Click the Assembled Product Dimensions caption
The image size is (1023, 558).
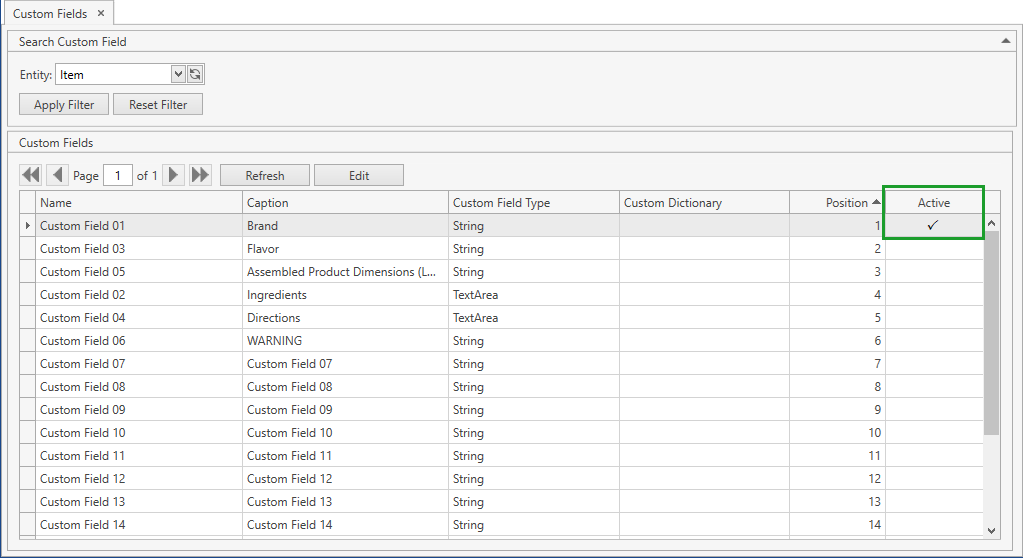point(345,271)
